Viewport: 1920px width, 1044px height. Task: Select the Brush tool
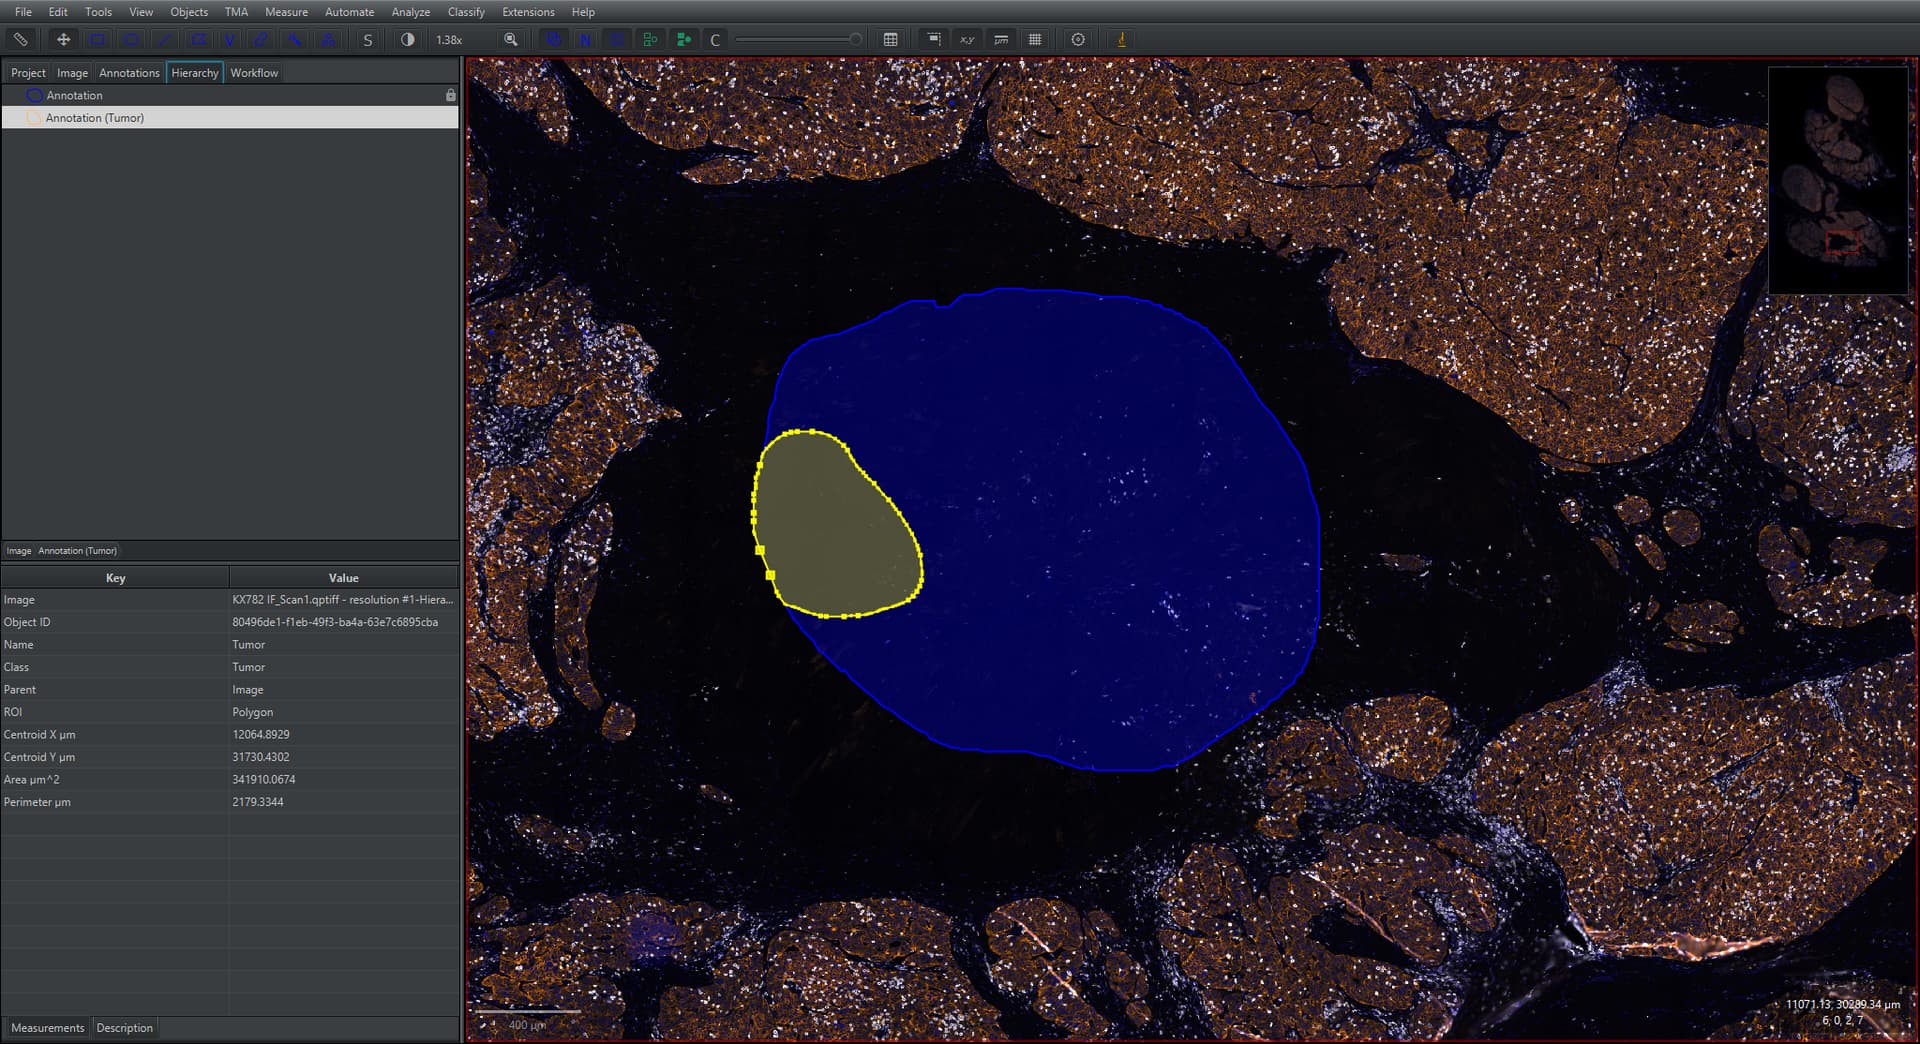[x=261, y=40]
